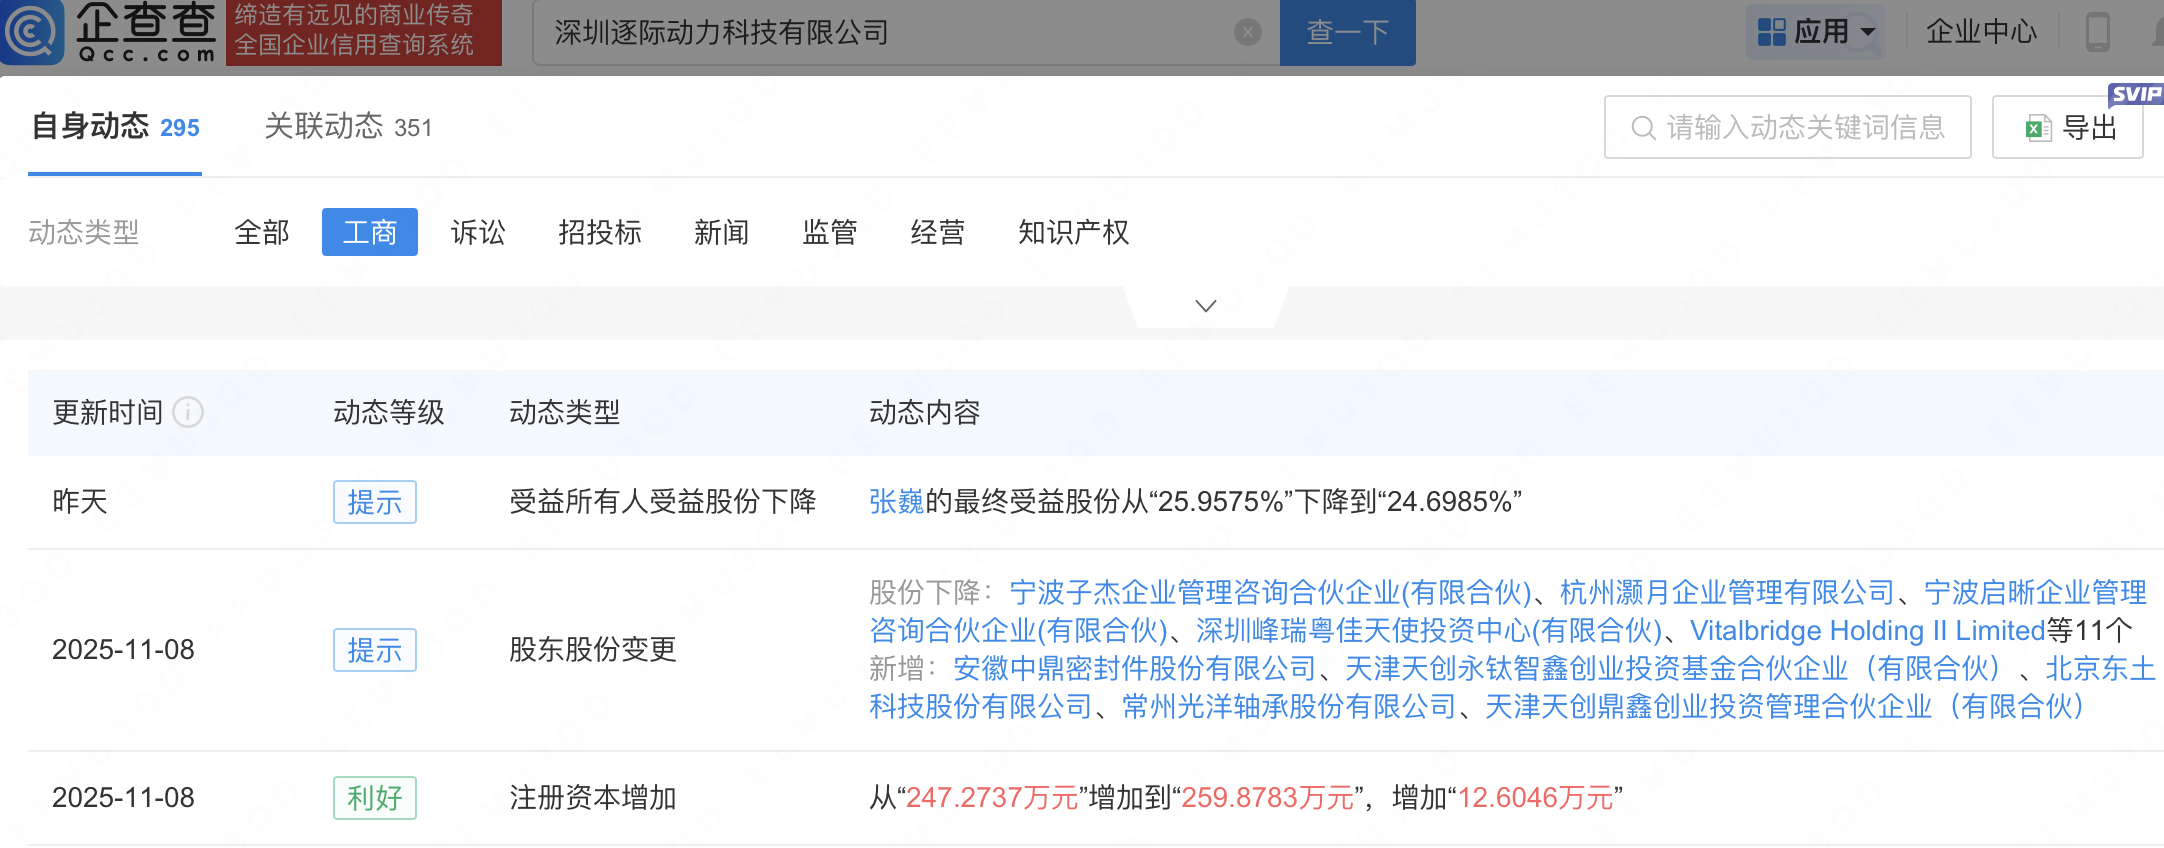Image resolution: width=2164 pixels, height=848 pixels.
Task: Open Vitalbridge Holding II Limited link
Action: tap(1867, 631)
